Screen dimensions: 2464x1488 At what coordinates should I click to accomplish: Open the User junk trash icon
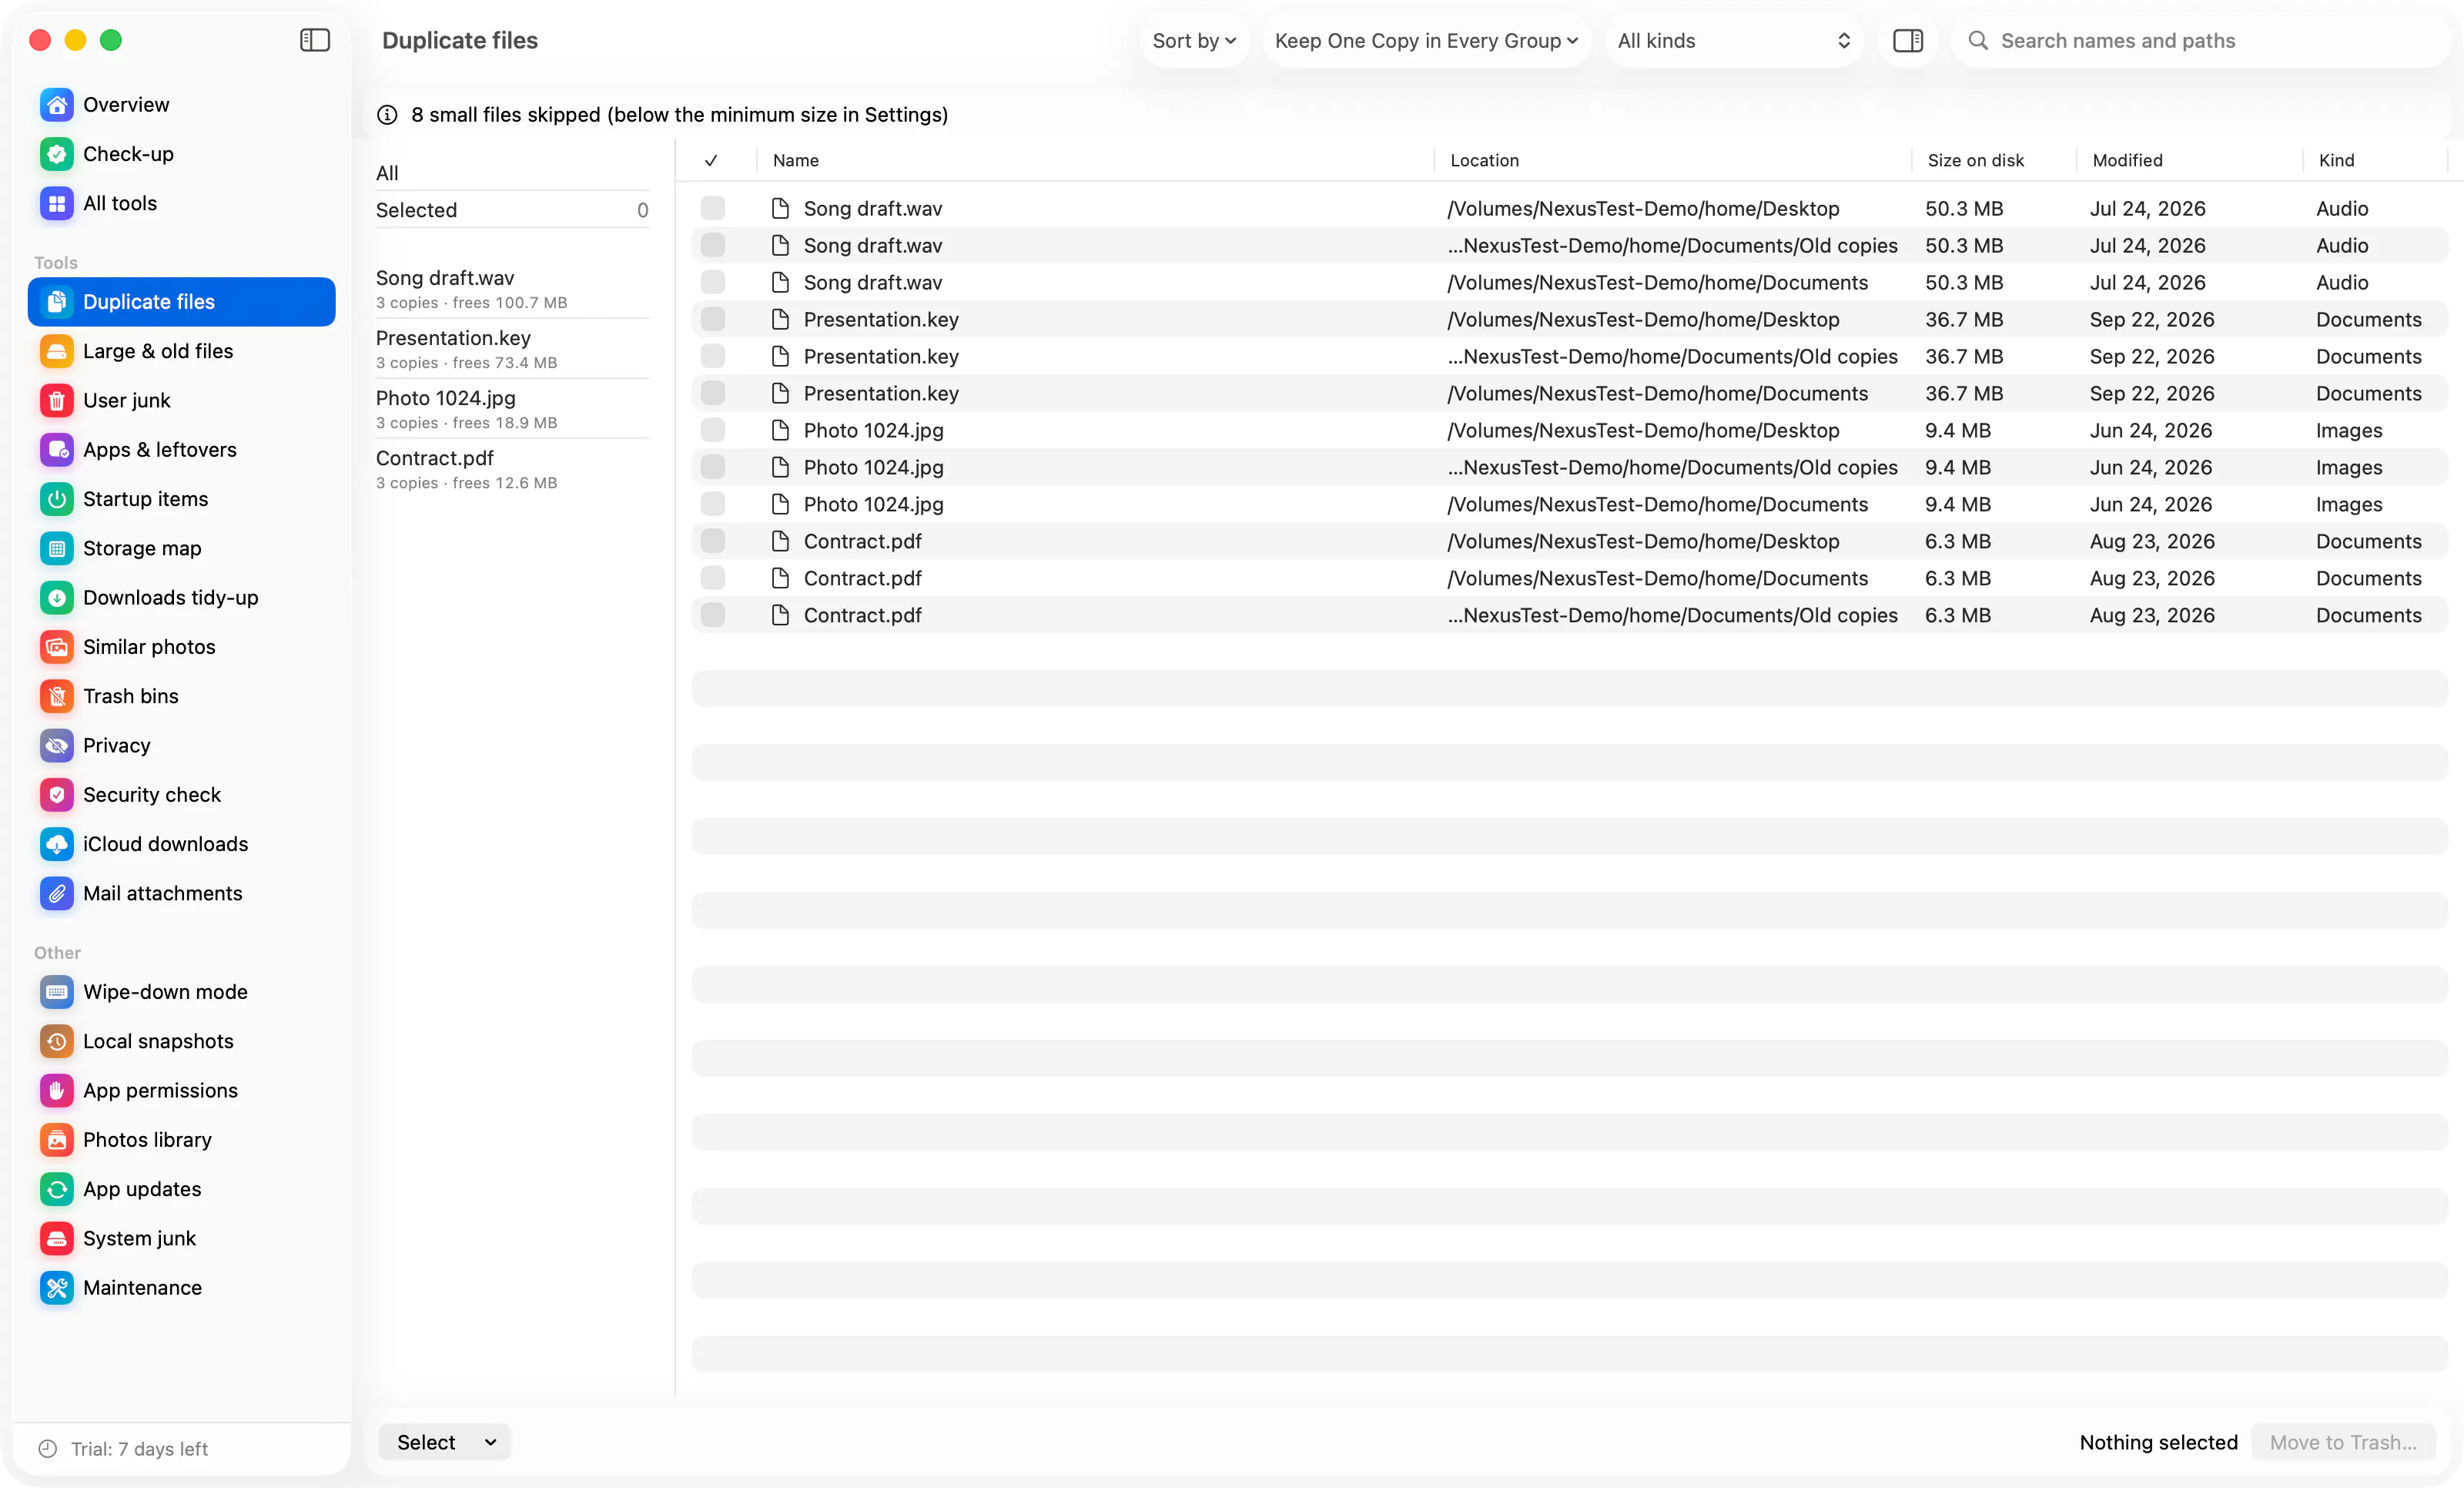pyautogui.click(x=57, y=400)
